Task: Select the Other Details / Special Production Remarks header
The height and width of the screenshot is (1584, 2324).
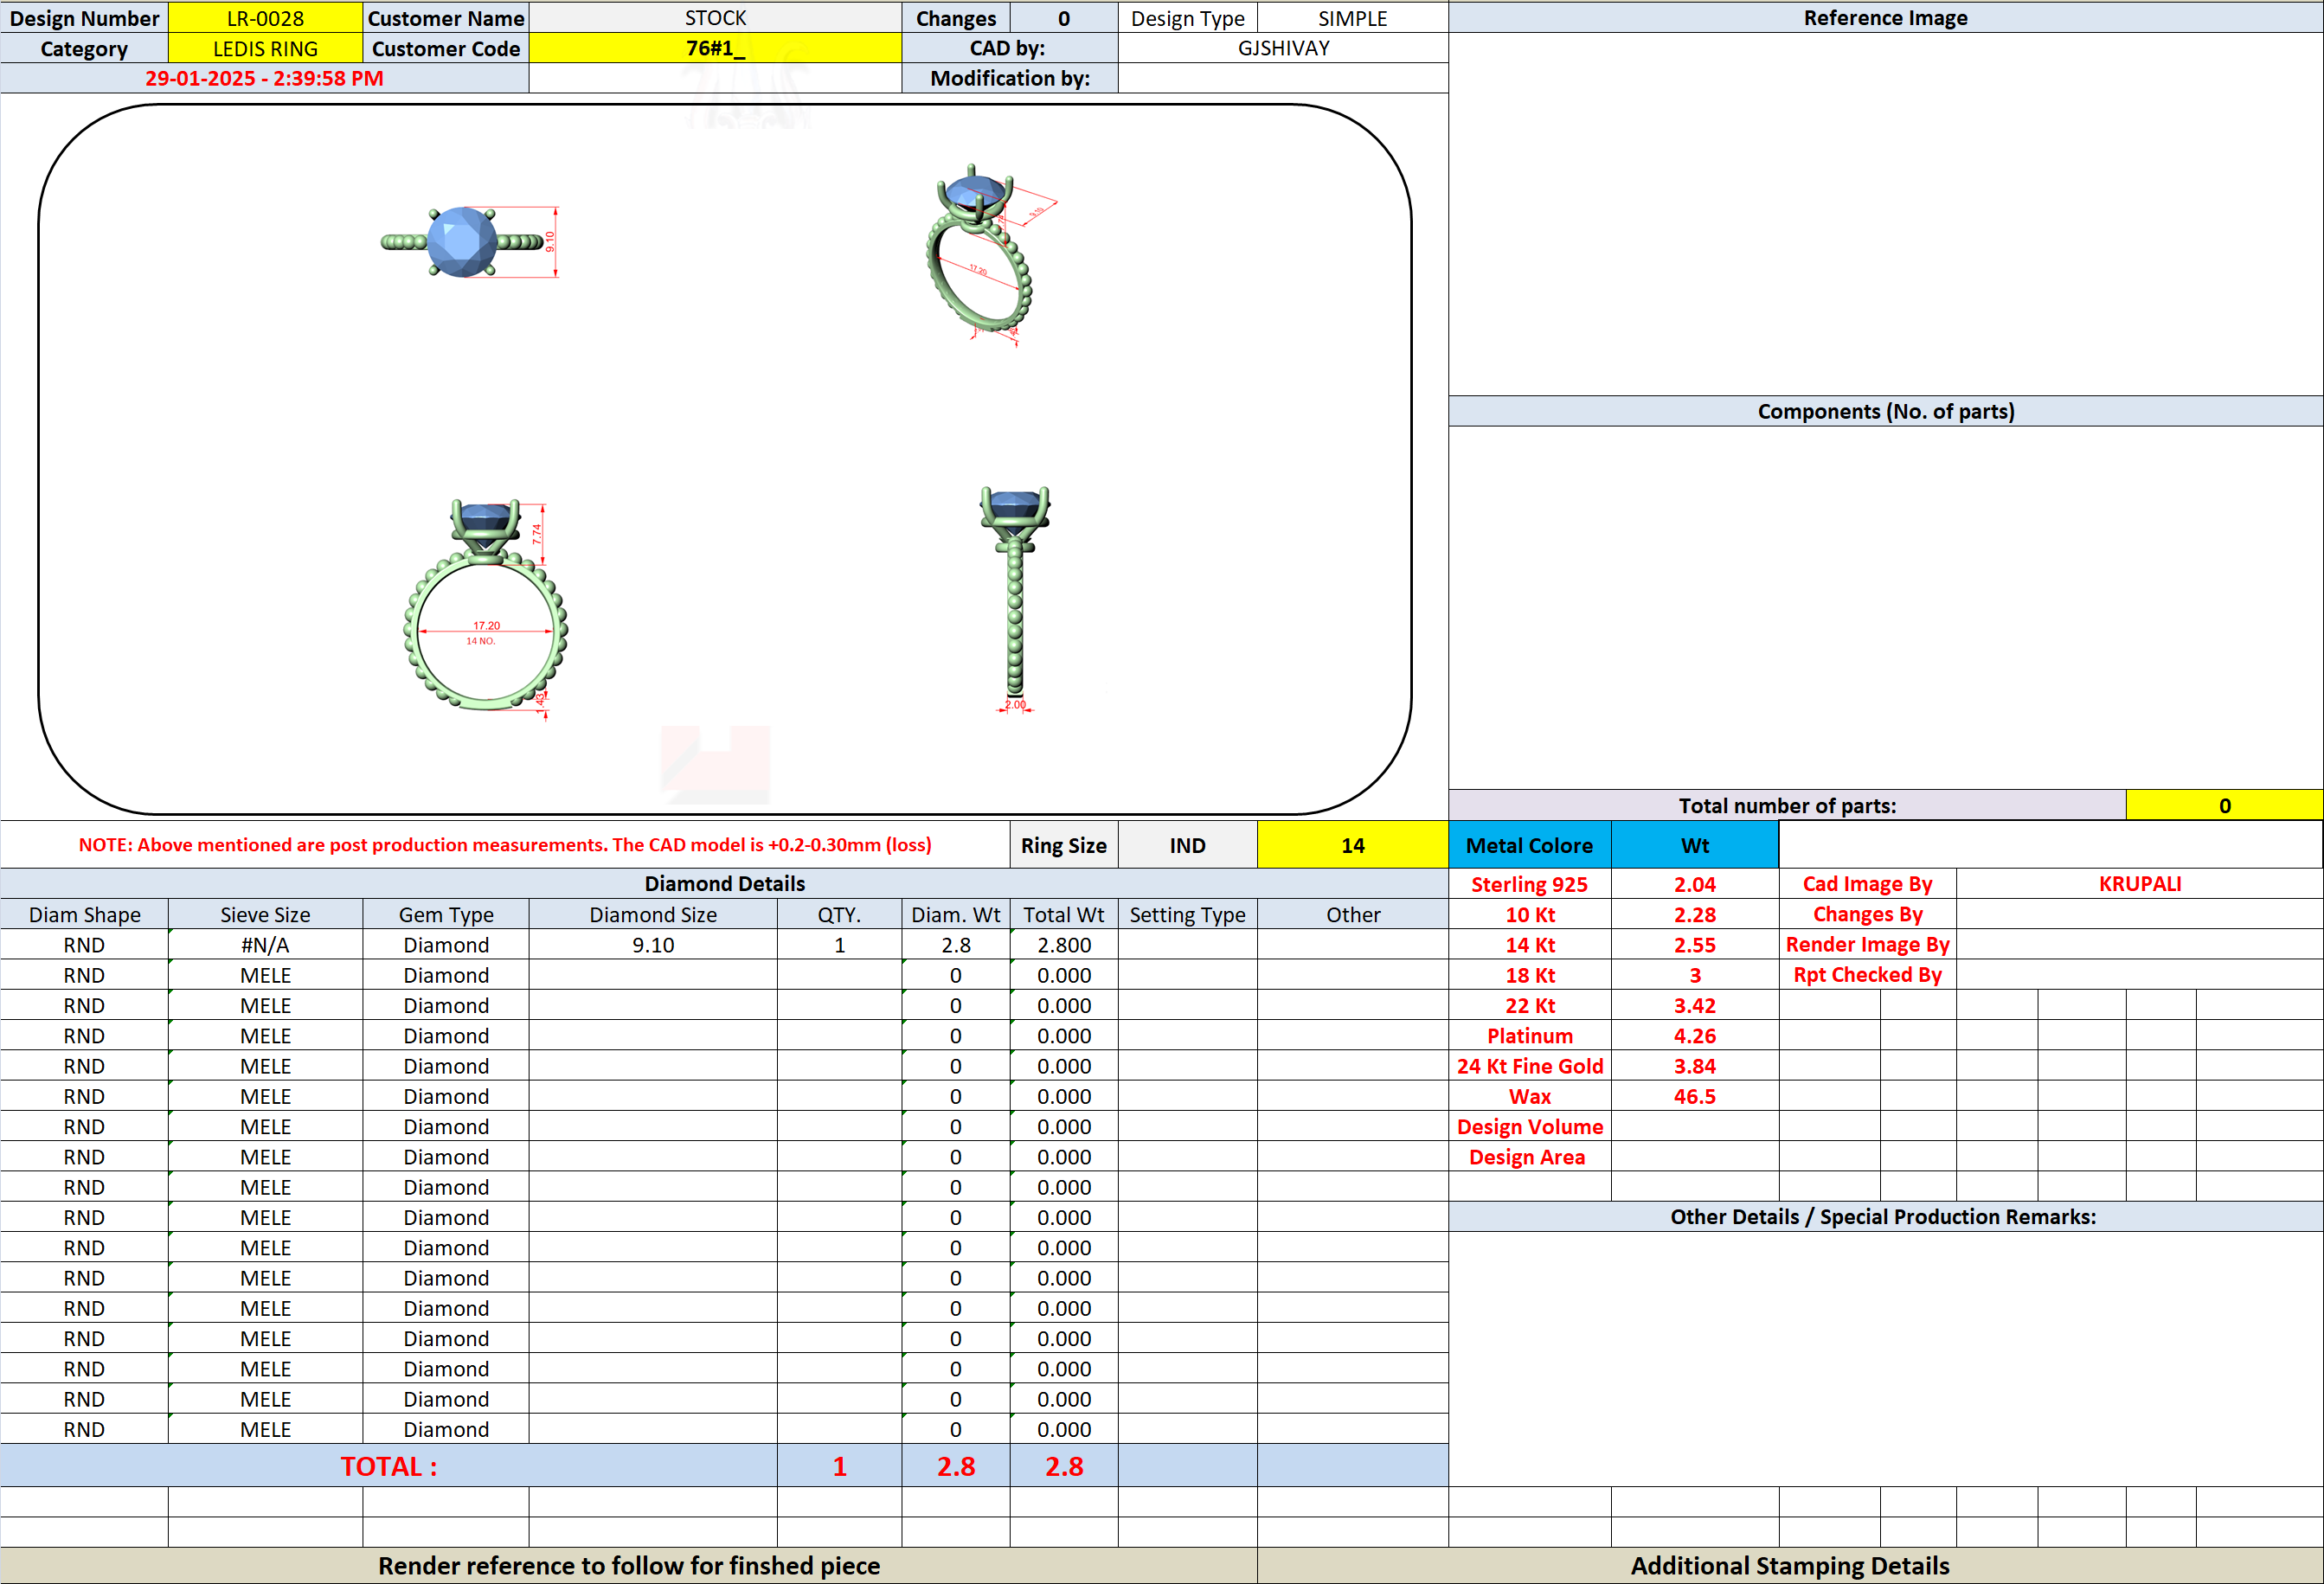Action: pos(1885,1216)
